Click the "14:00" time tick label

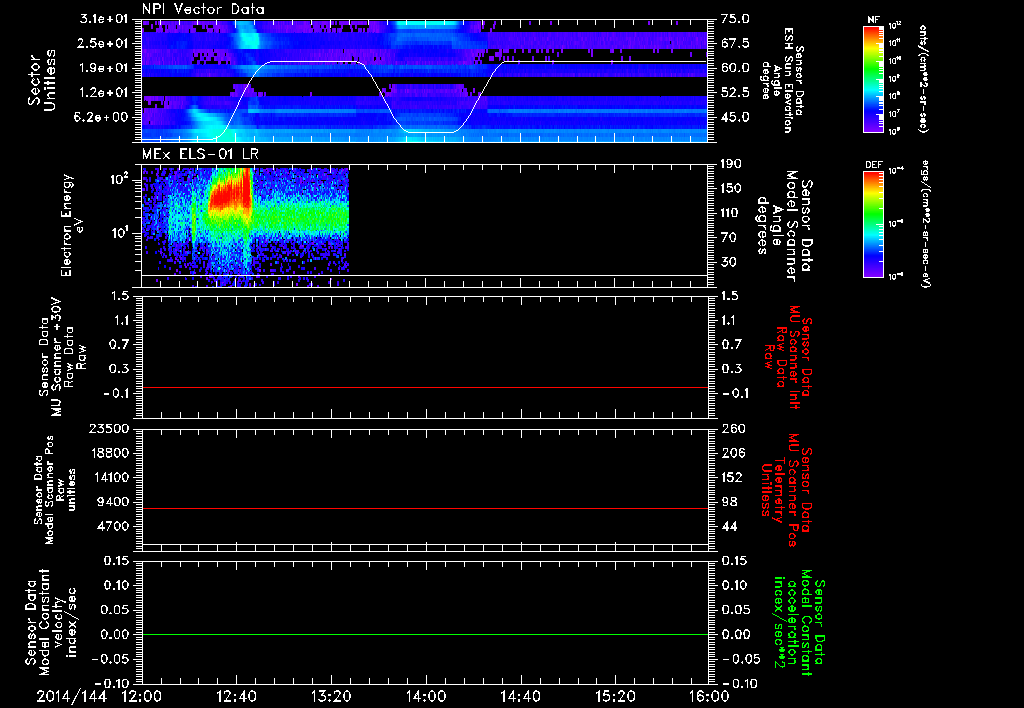[425, 696]
